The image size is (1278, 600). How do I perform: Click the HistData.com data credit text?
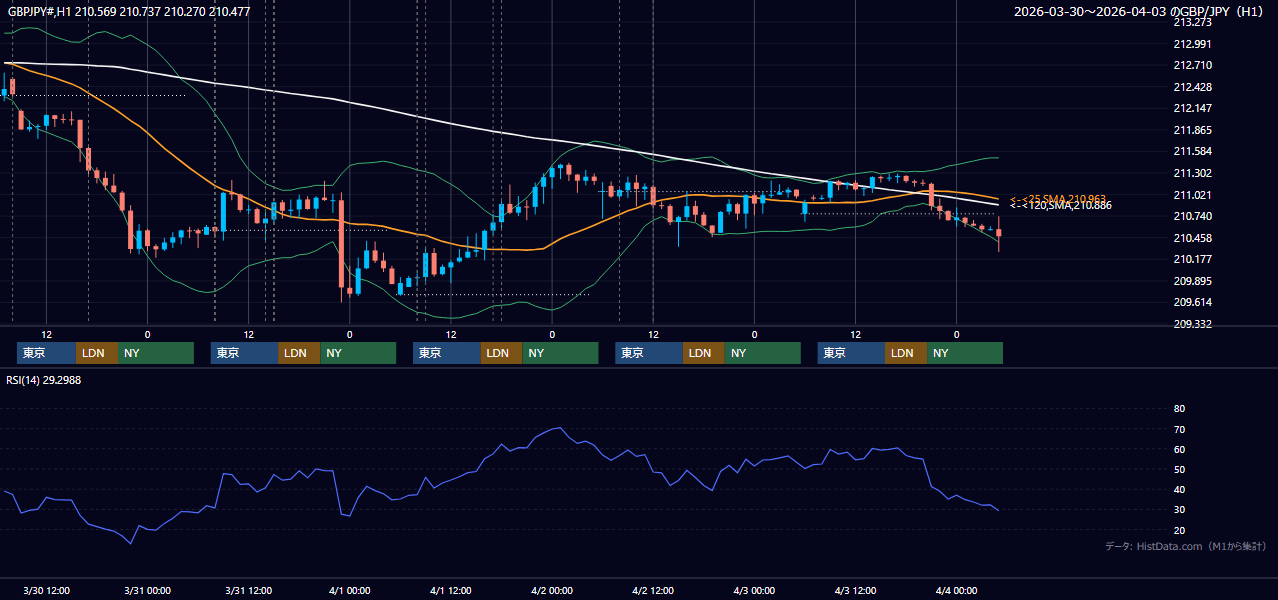[x=1186, y=546]
